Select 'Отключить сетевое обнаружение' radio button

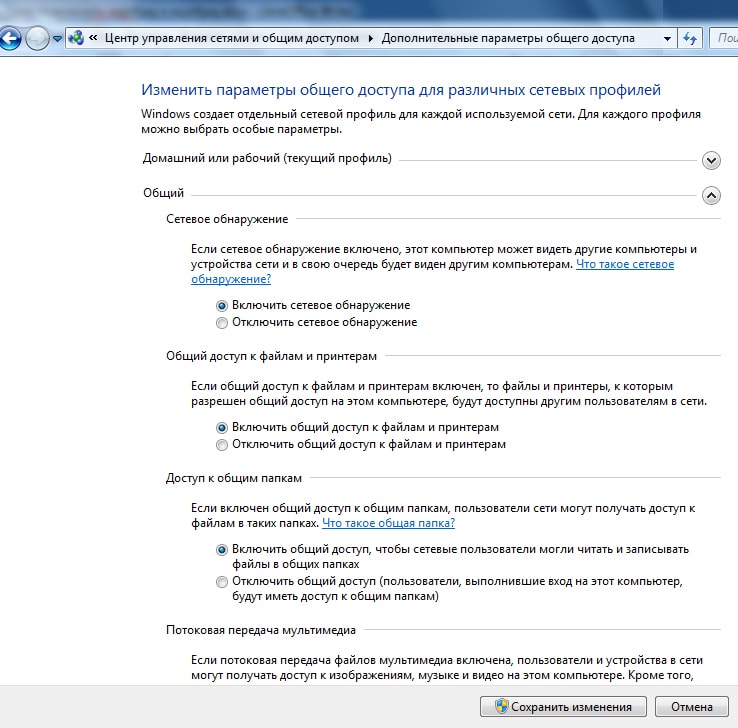click(222, 323)
